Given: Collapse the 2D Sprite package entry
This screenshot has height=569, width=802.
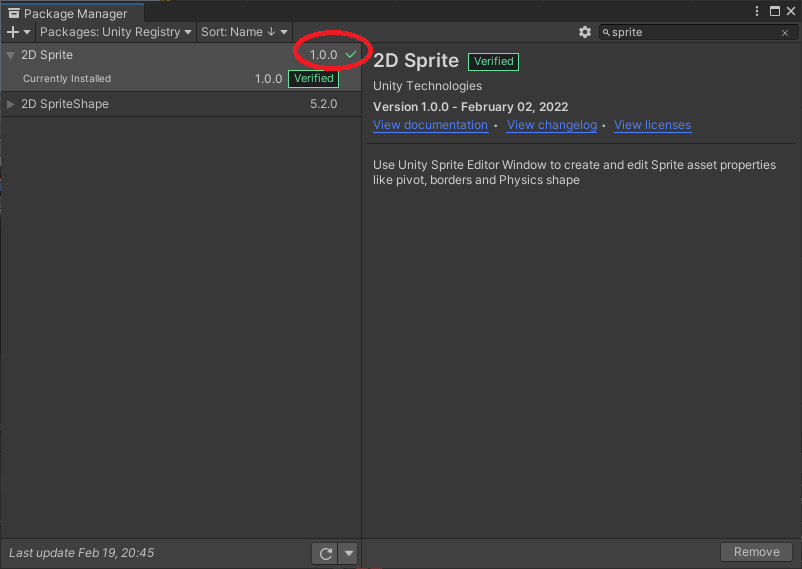Looking at the screenshot, I should click(10, 55).
